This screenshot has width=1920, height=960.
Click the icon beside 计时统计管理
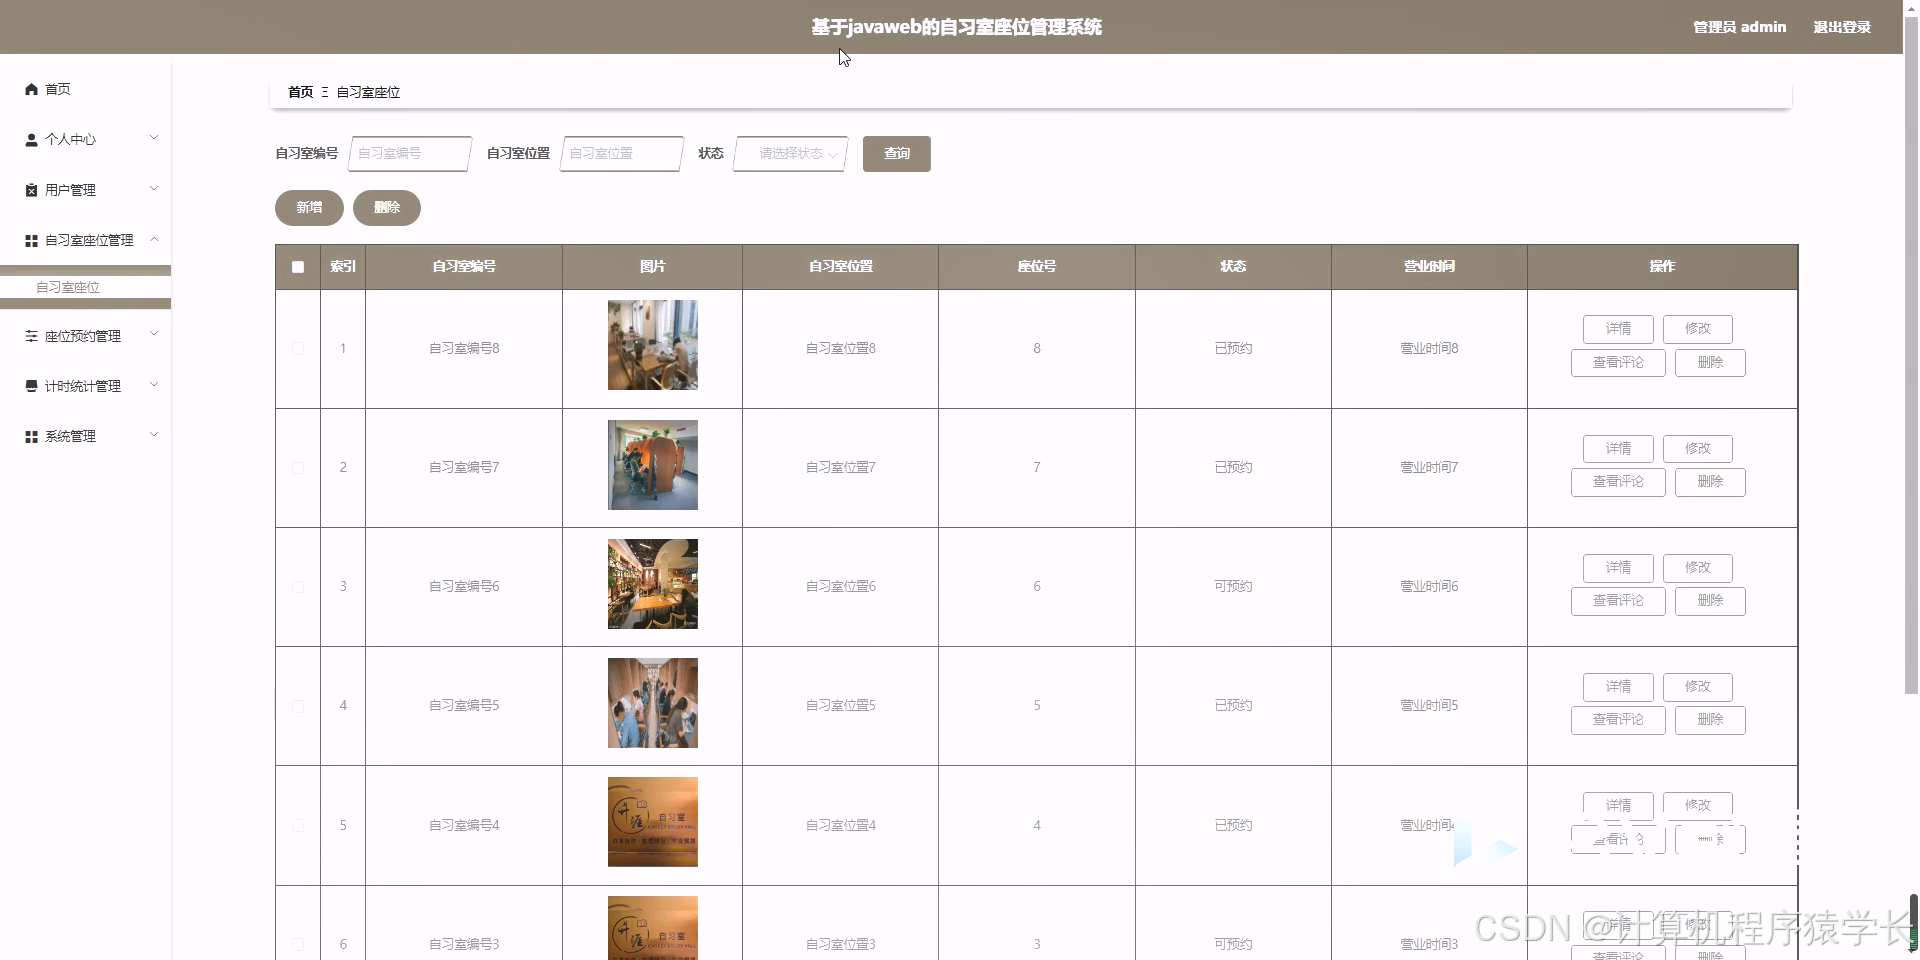(31, 386)
